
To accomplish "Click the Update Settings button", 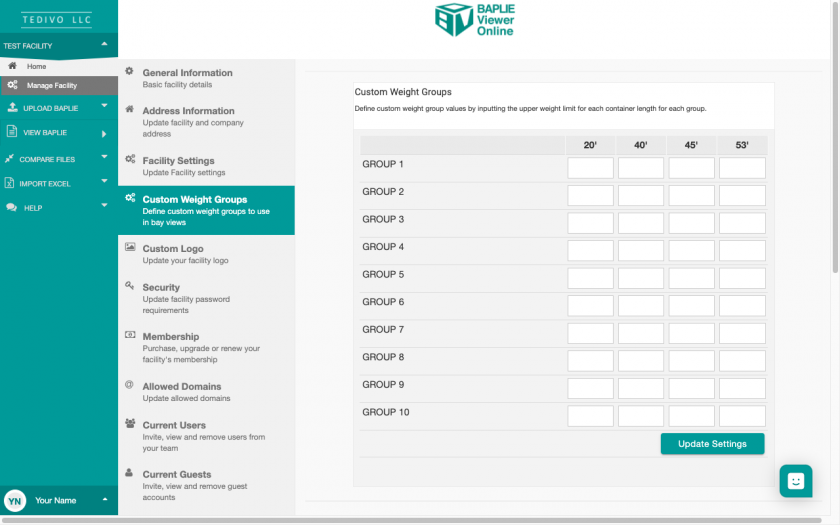I will click(x=712, y=444).
